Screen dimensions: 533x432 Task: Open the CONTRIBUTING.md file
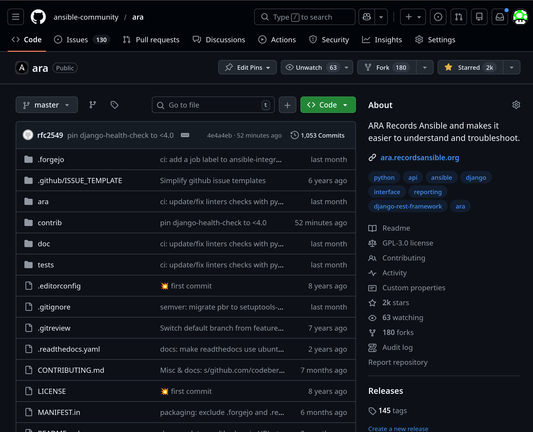(71, 370)
